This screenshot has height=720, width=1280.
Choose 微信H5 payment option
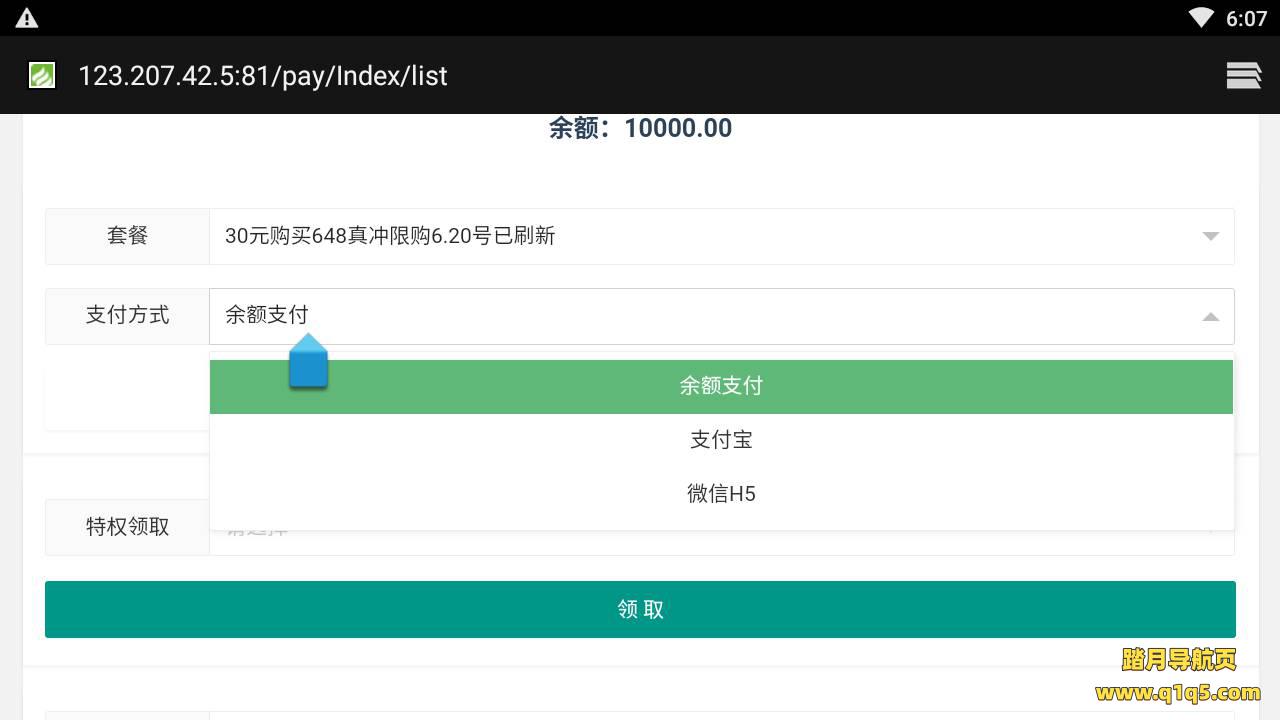coord(721,494)
